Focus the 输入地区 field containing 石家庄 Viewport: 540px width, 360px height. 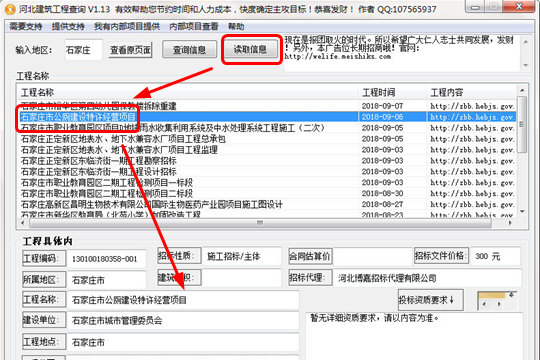83,50
